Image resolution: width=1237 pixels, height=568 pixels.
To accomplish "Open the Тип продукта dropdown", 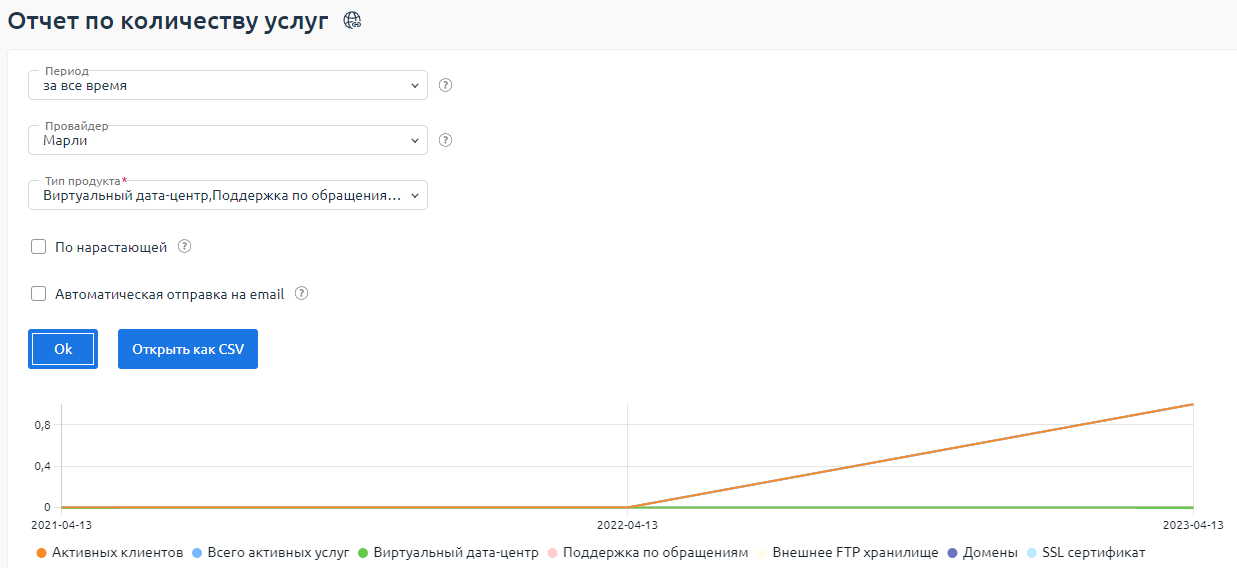I will coord(228,196).
